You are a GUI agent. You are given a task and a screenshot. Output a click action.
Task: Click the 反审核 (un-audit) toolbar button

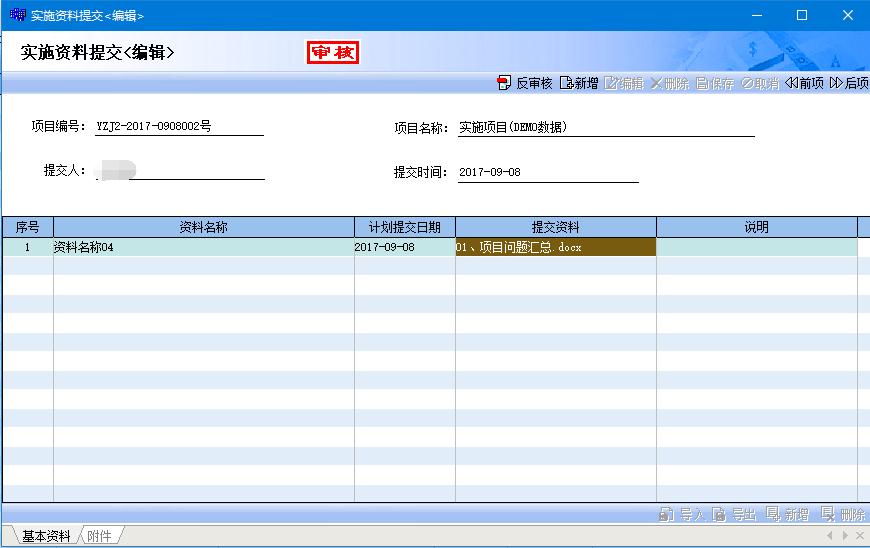524,84
